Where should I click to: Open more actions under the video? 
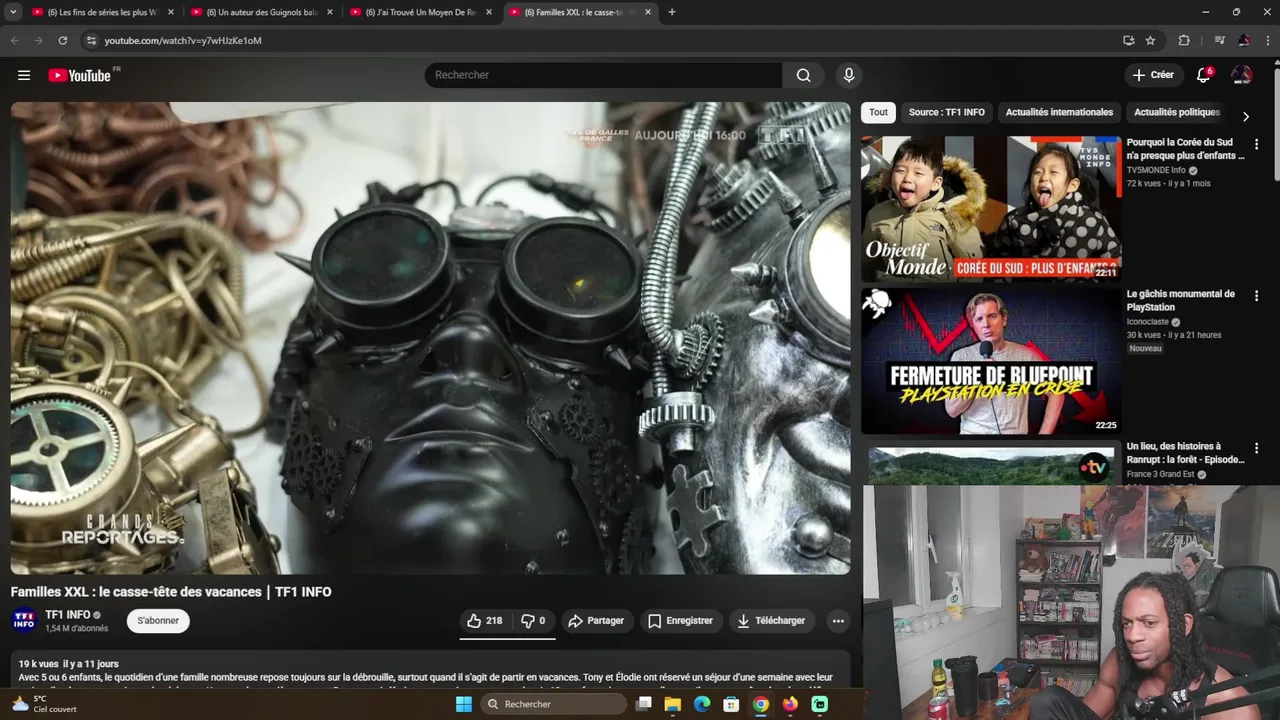[x=838, y=621]
